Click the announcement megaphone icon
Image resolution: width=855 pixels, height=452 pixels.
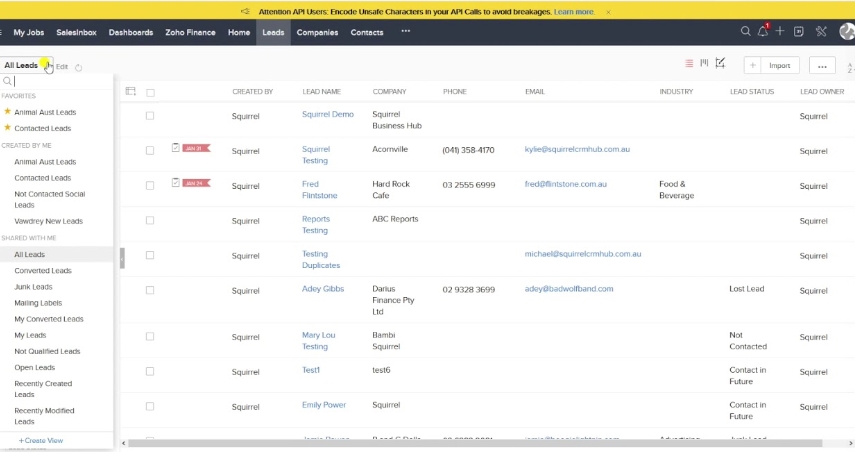click(x=245, y=11)
